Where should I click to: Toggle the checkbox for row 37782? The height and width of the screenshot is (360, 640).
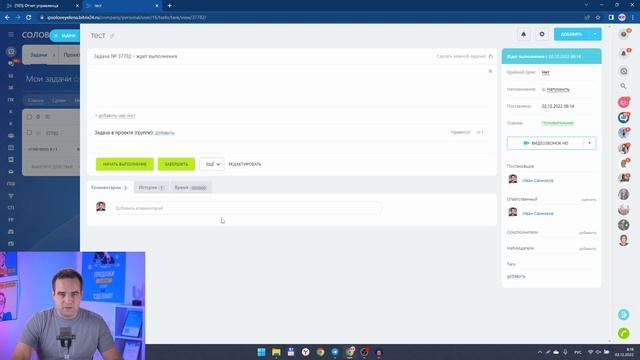(29, 133)
